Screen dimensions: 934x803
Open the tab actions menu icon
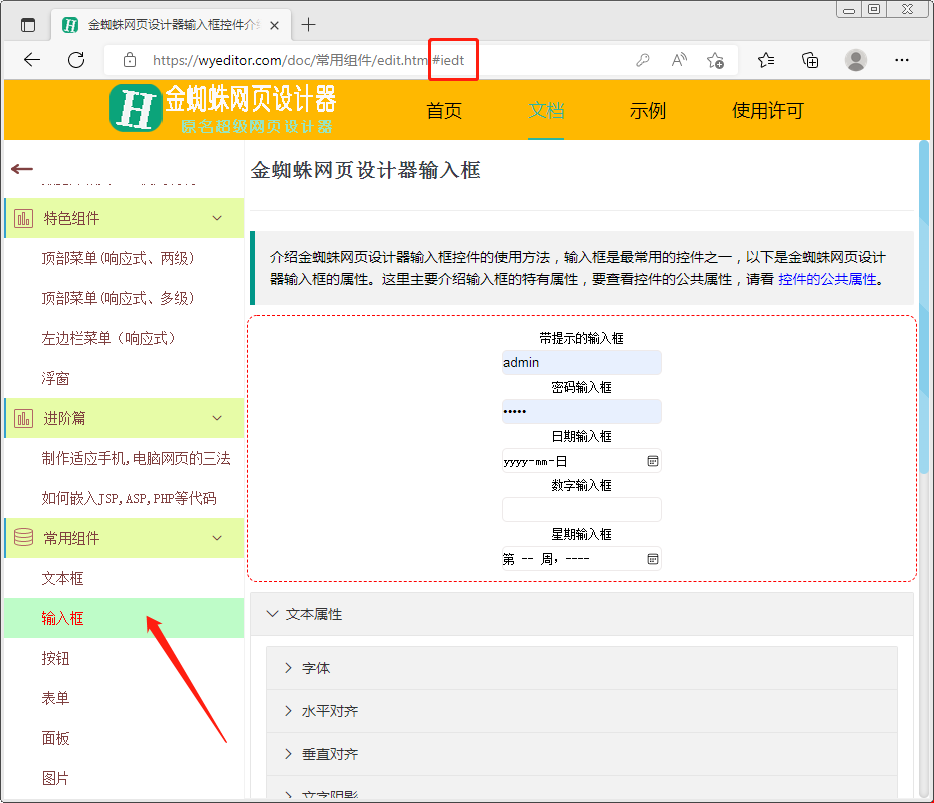click(x=28, y=25)
